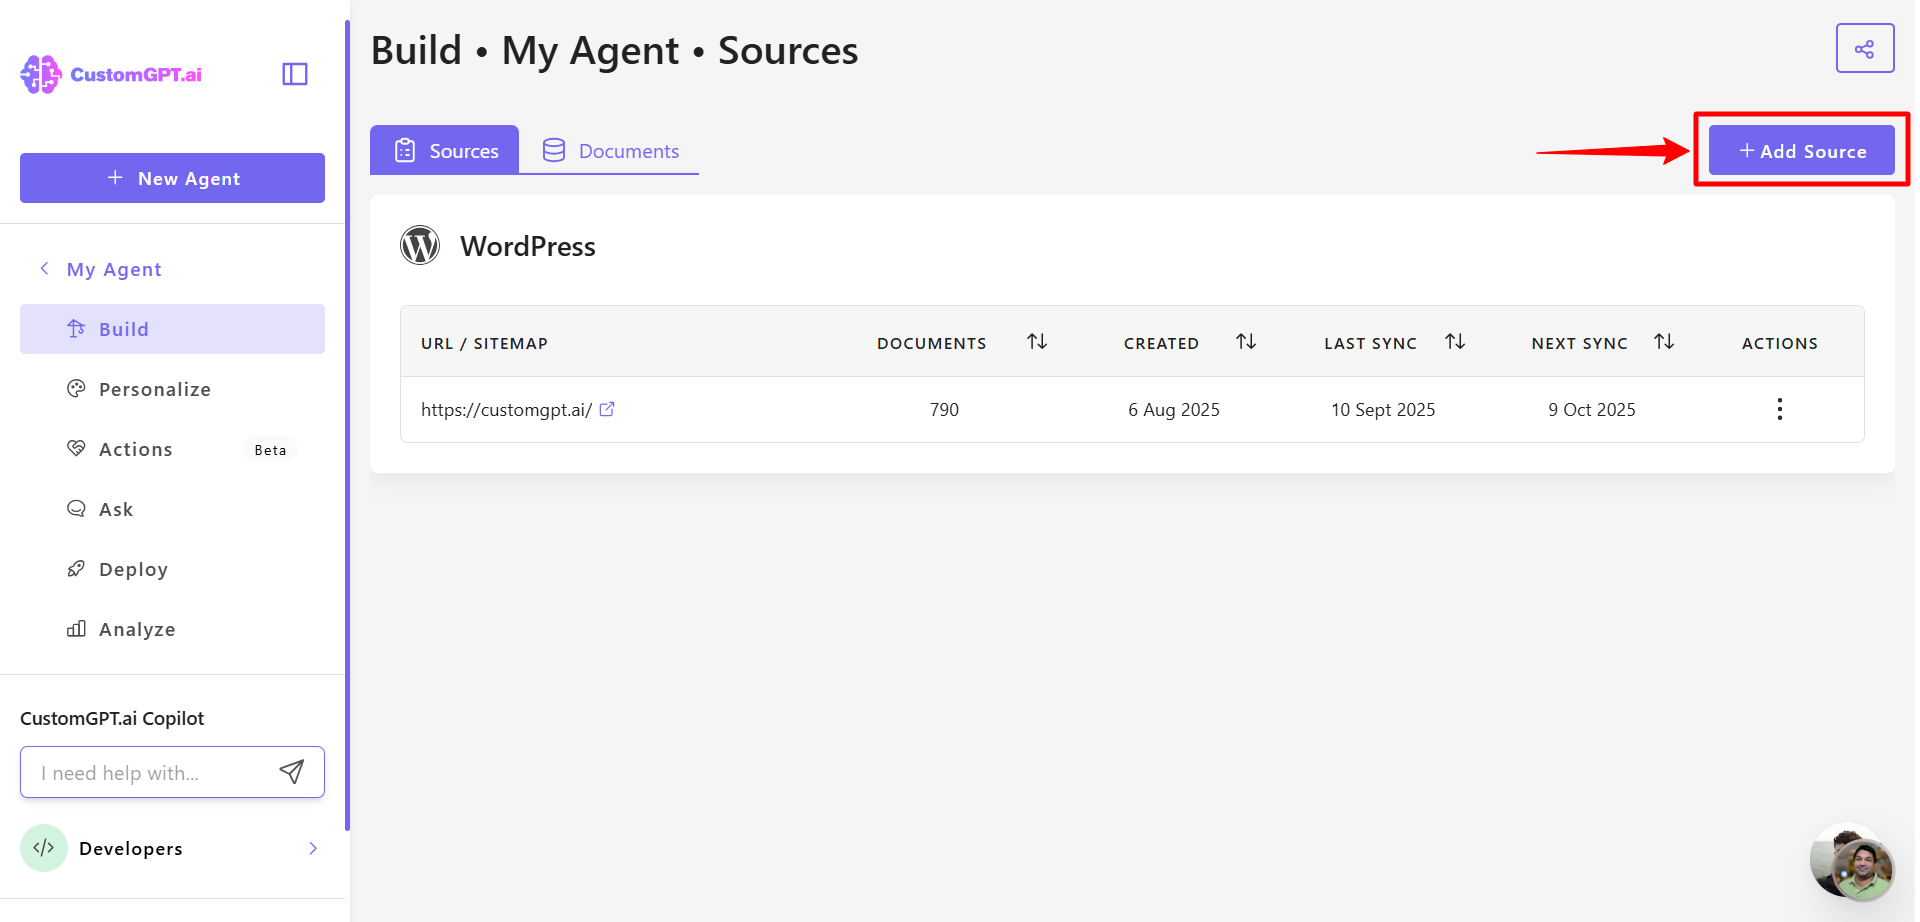Click the Build palette icon in sidebar
Screen dimensions: 1920x922
pos(76,328)
